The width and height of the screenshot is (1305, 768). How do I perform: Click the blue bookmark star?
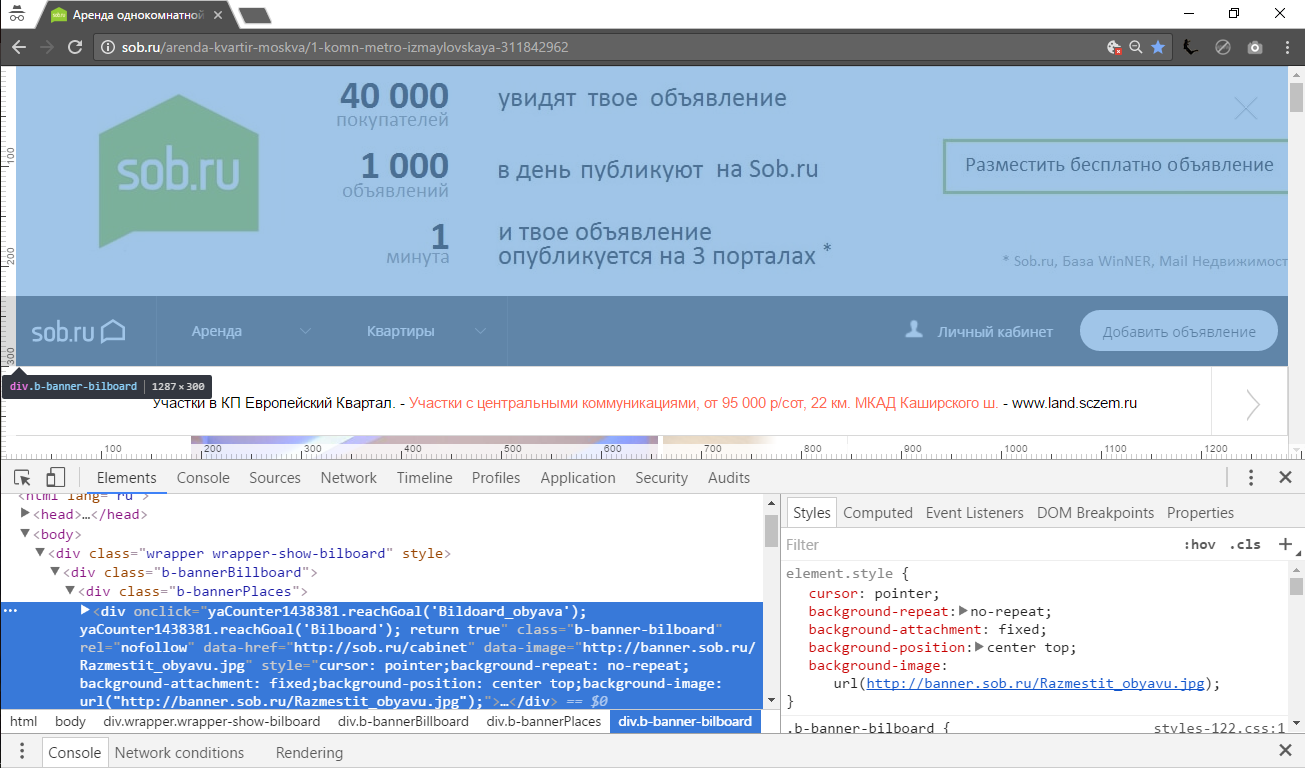coord(1158,47)
